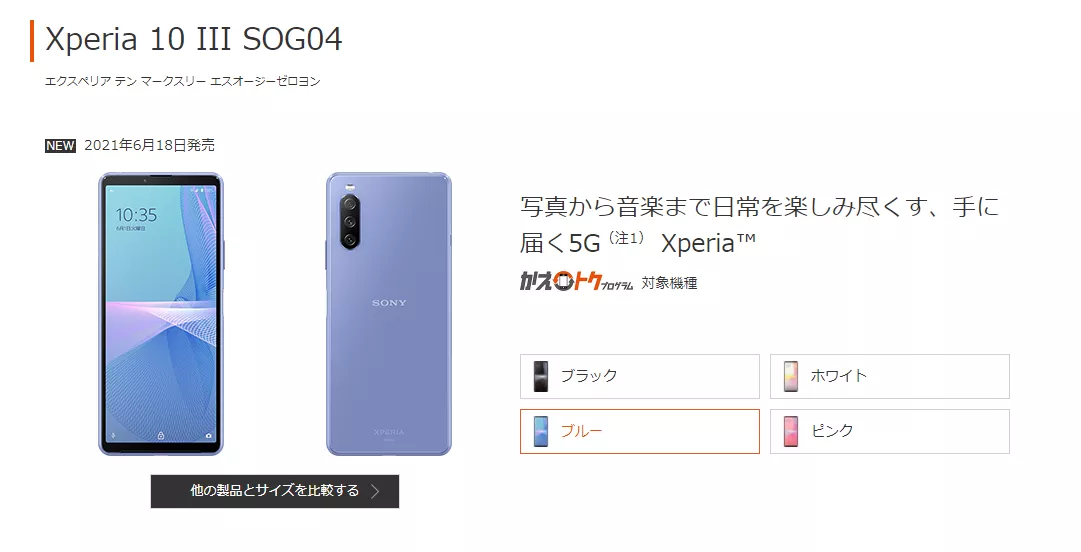Choose the selected ブルー color option

click(640, 431)
